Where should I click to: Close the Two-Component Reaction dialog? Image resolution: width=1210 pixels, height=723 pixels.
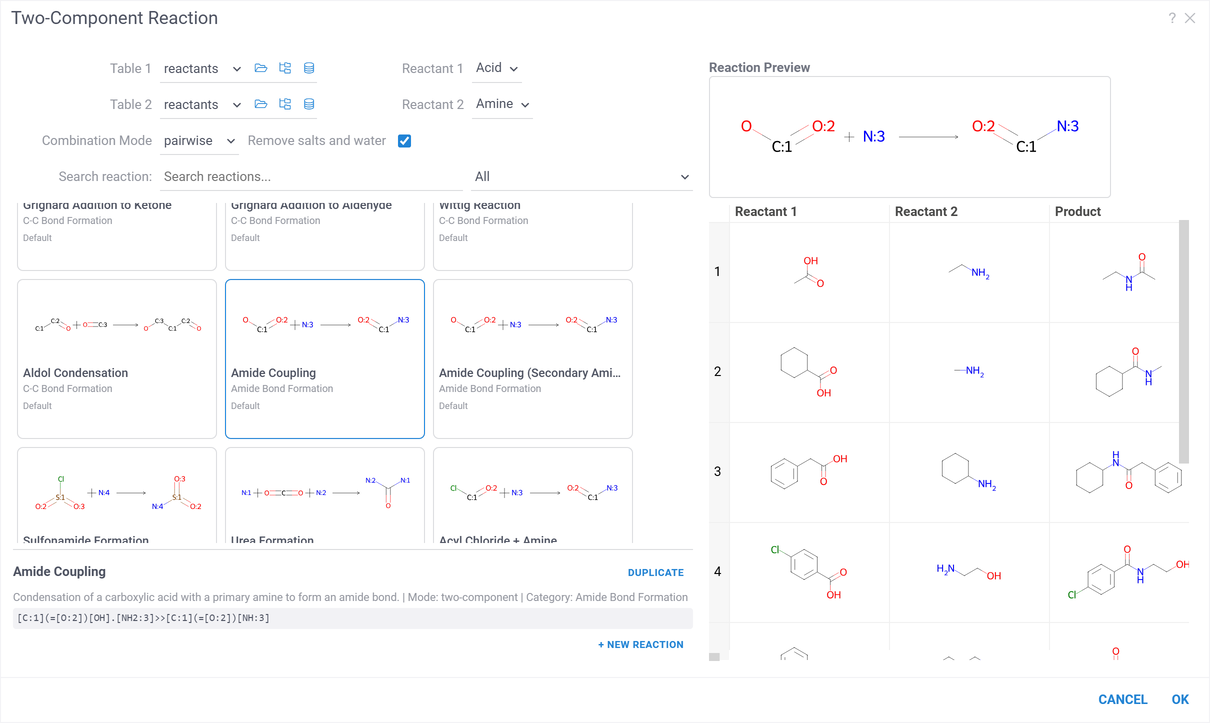(1190, 18)
